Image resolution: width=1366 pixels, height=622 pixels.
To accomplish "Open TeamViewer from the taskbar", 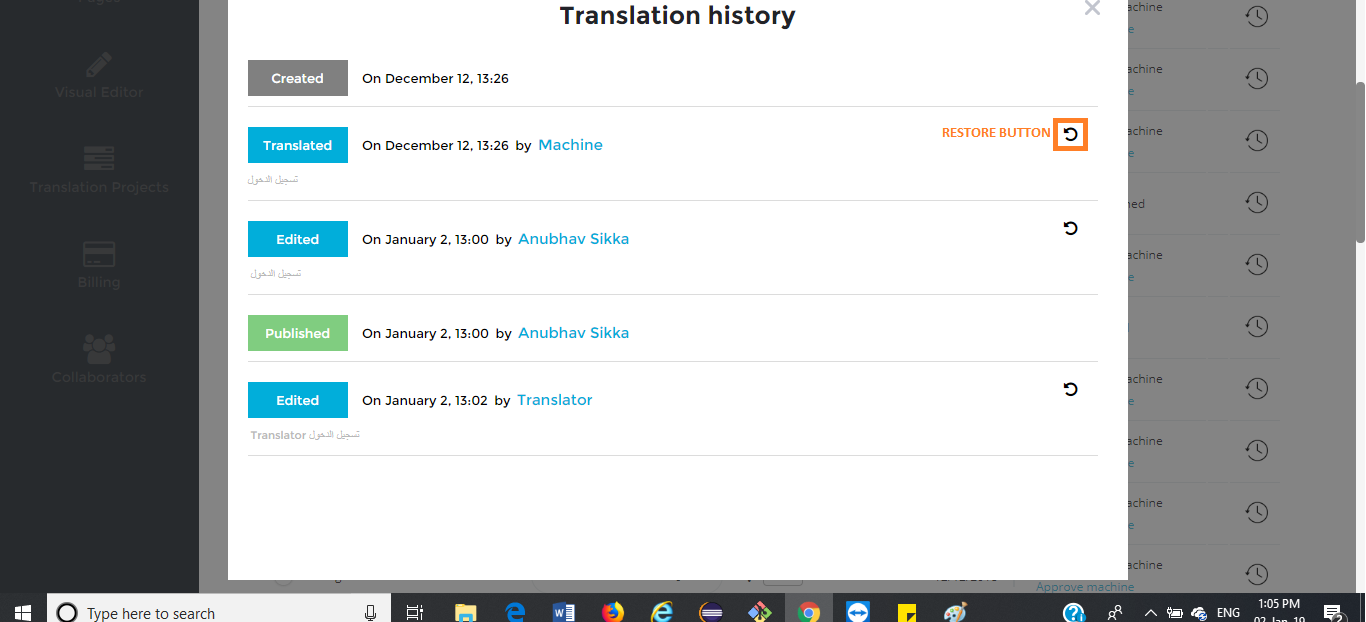I will (858, 612).
